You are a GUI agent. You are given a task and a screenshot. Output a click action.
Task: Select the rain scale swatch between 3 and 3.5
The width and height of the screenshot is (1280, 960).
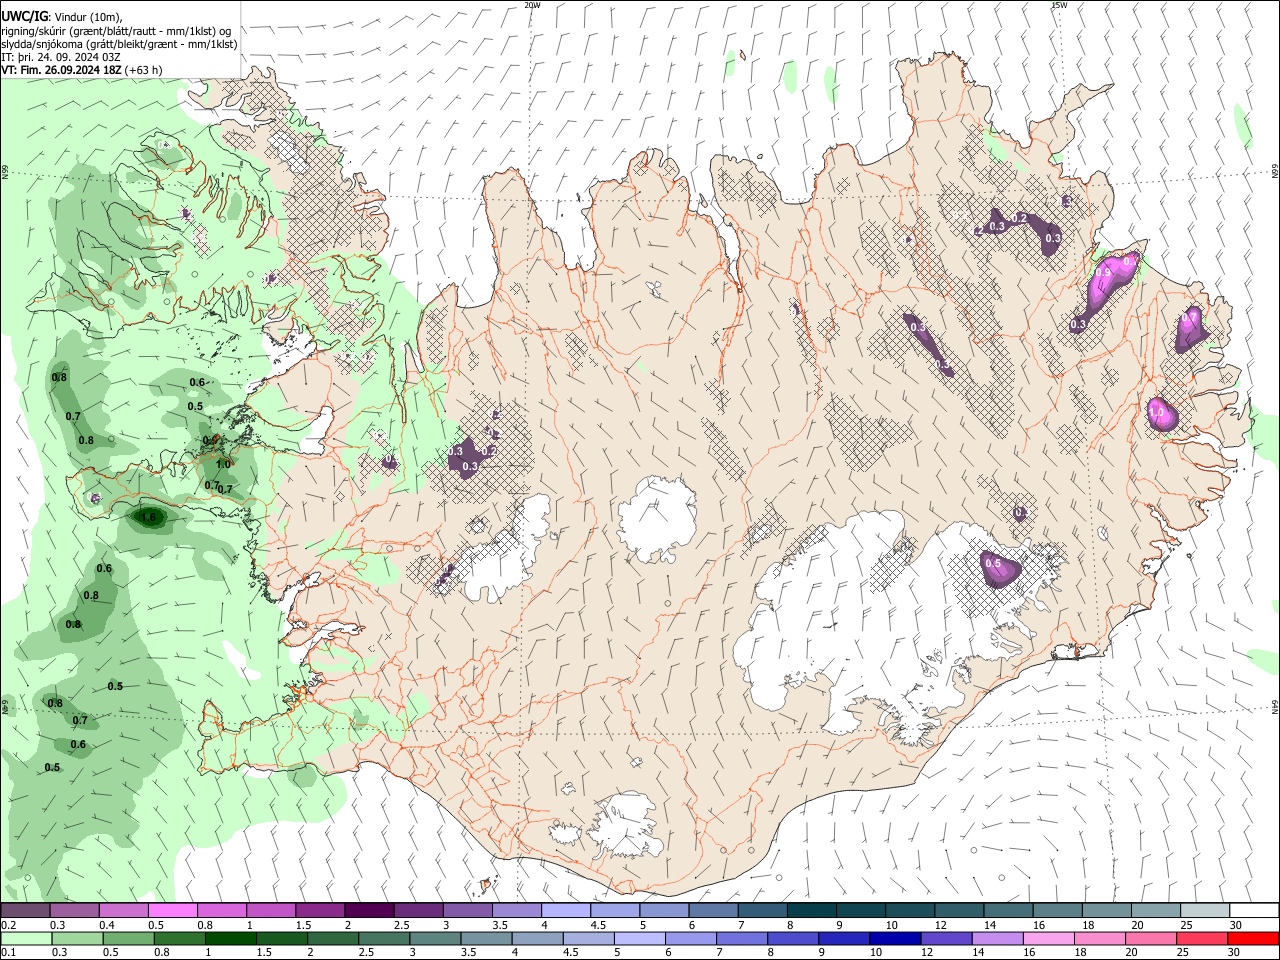pos(434,938)
